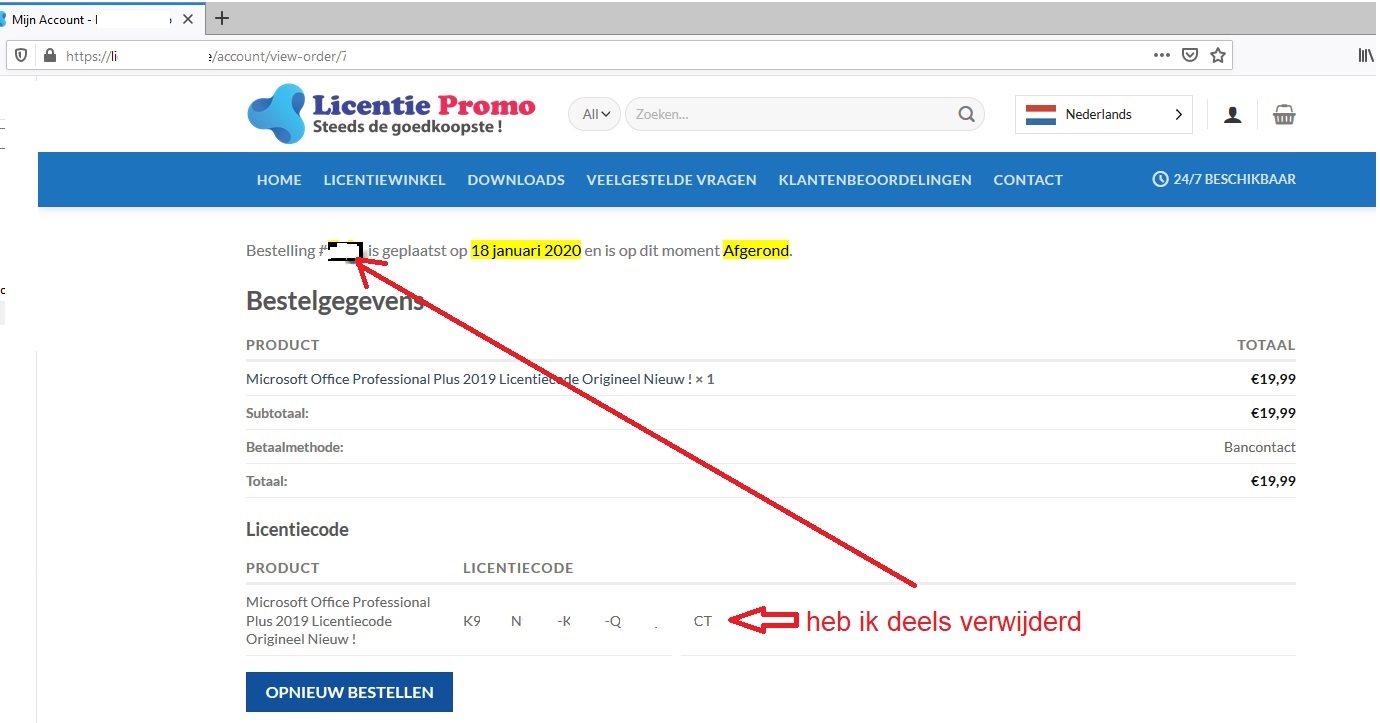
Task: Go to the Licentiewinkel menu item
Action: point(384,180)
